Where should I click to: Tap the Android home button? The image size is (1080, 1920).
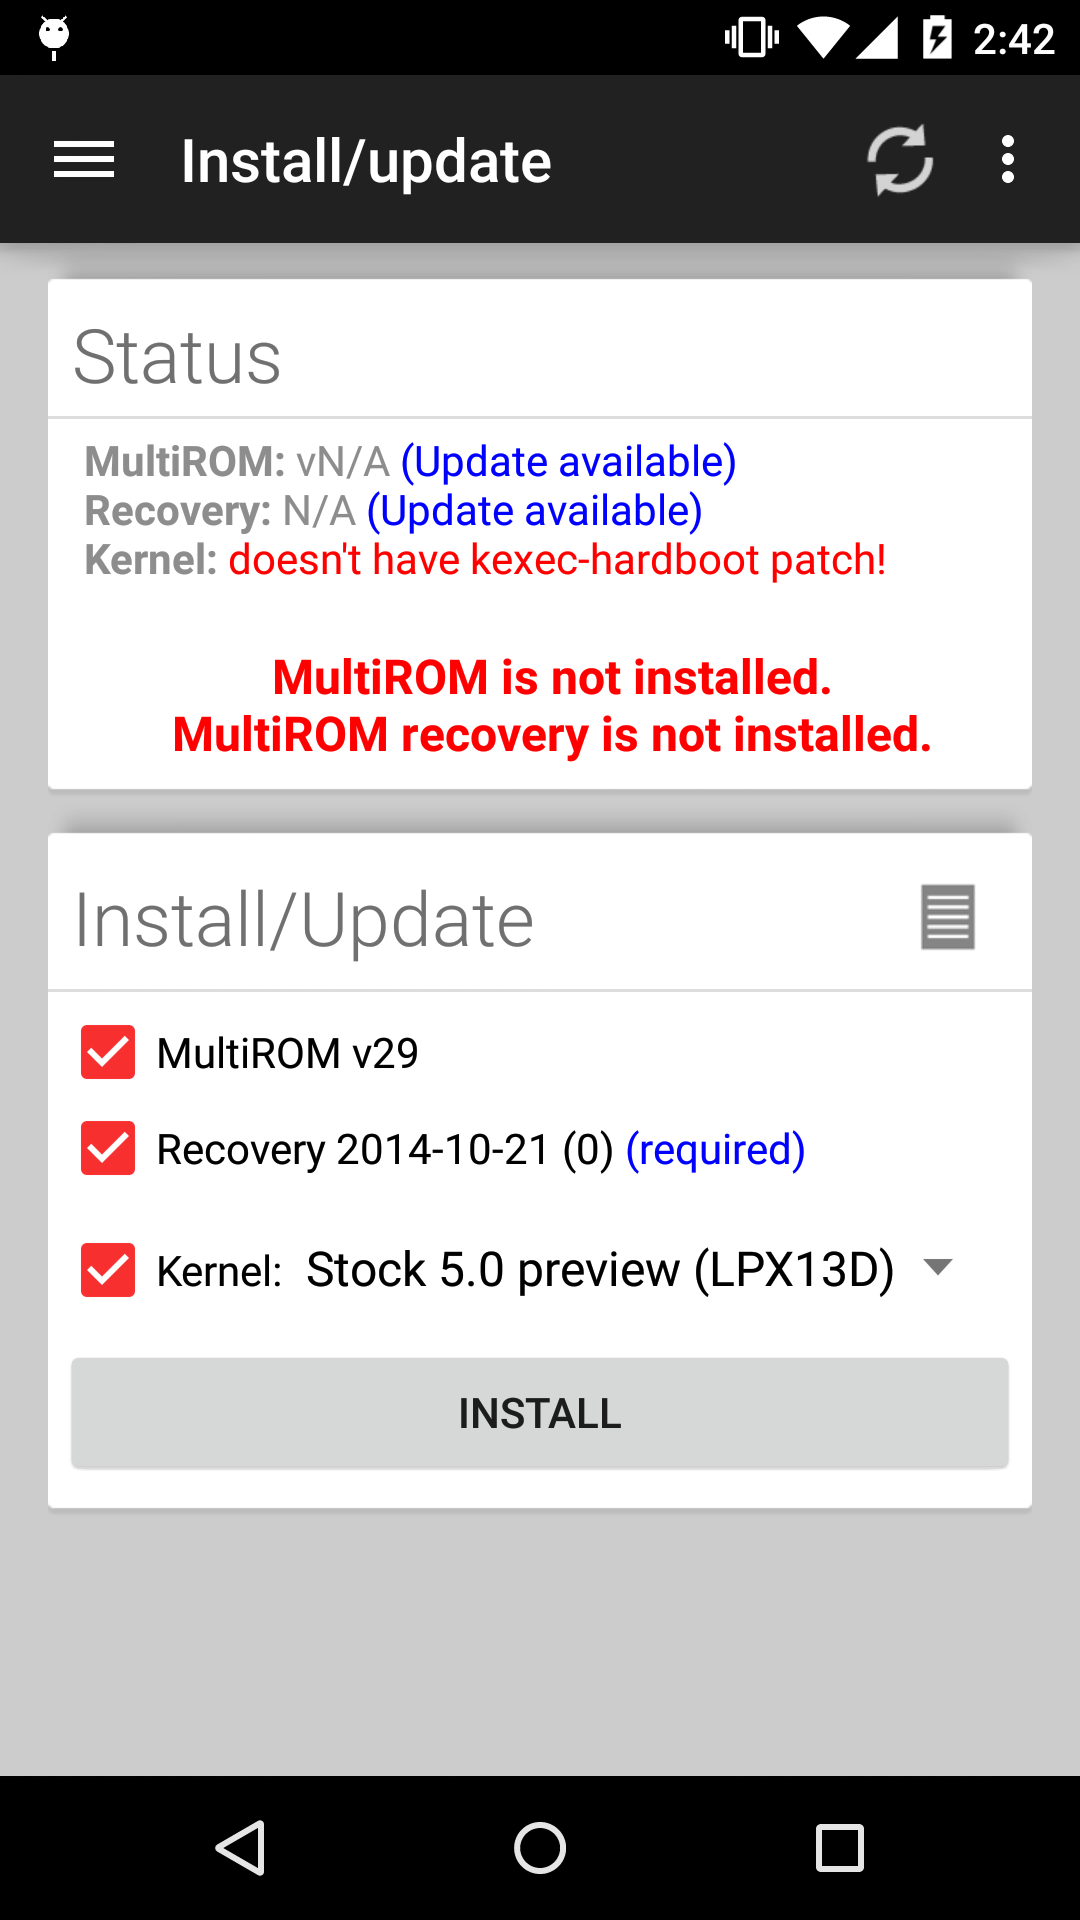coord(540,1847)
